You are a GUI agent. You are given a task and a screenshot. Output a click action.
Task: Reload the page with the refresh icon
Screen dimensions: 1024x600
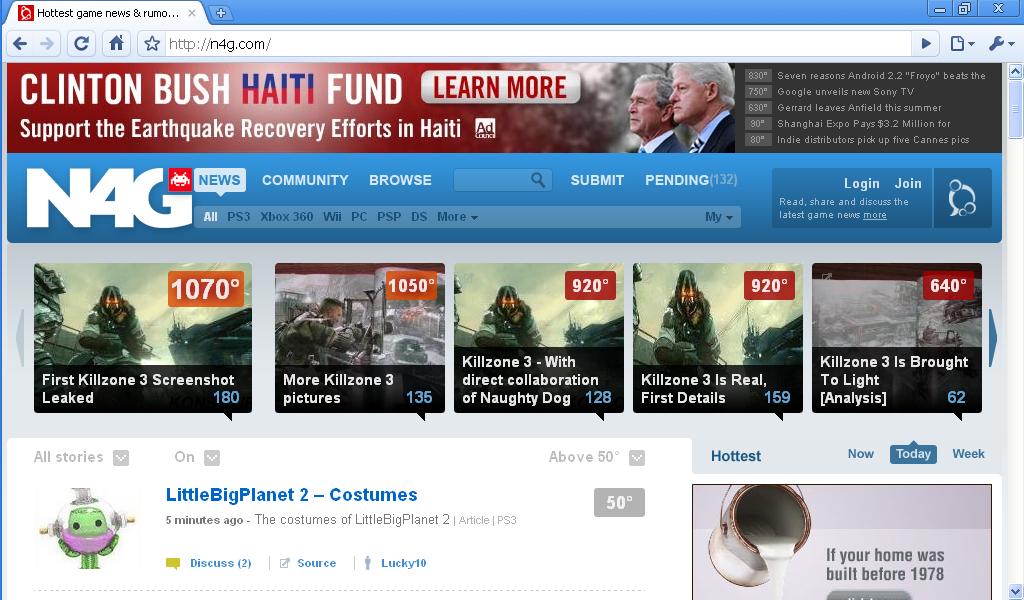[x=82, y=44]
